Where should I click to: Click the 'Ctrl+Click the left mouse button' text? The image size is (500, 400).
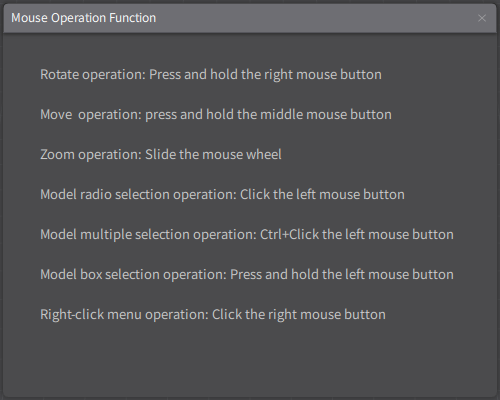357,235
